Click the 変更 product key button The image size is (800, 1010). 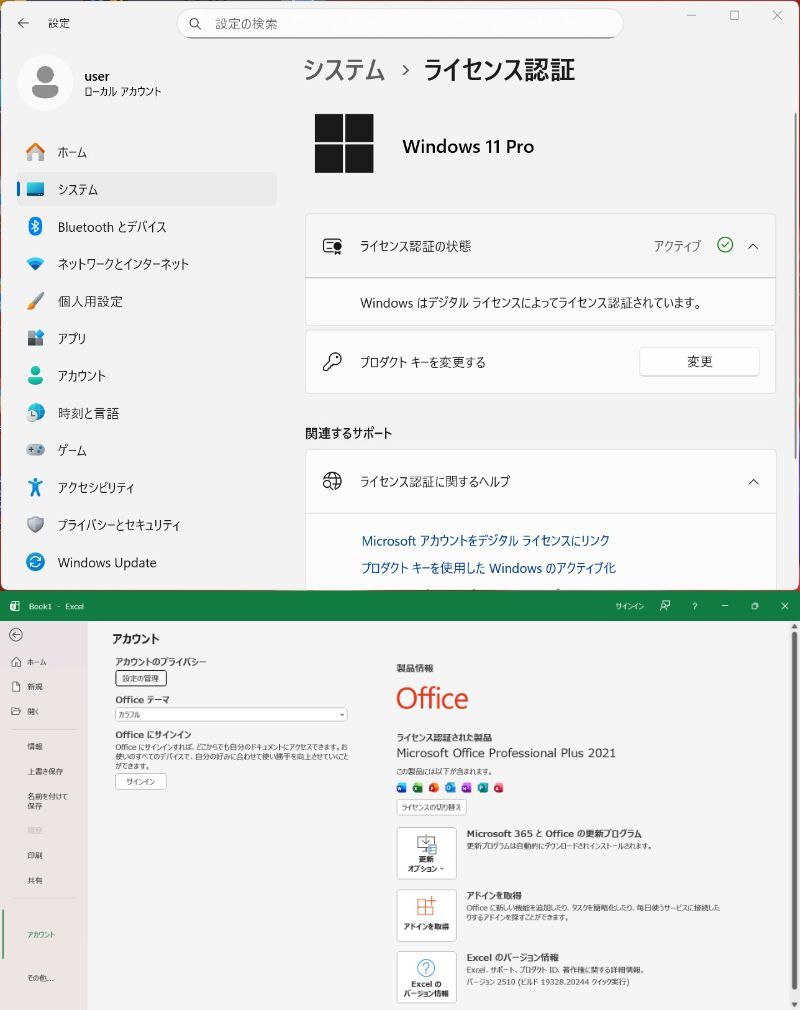[x=699, y=362]
